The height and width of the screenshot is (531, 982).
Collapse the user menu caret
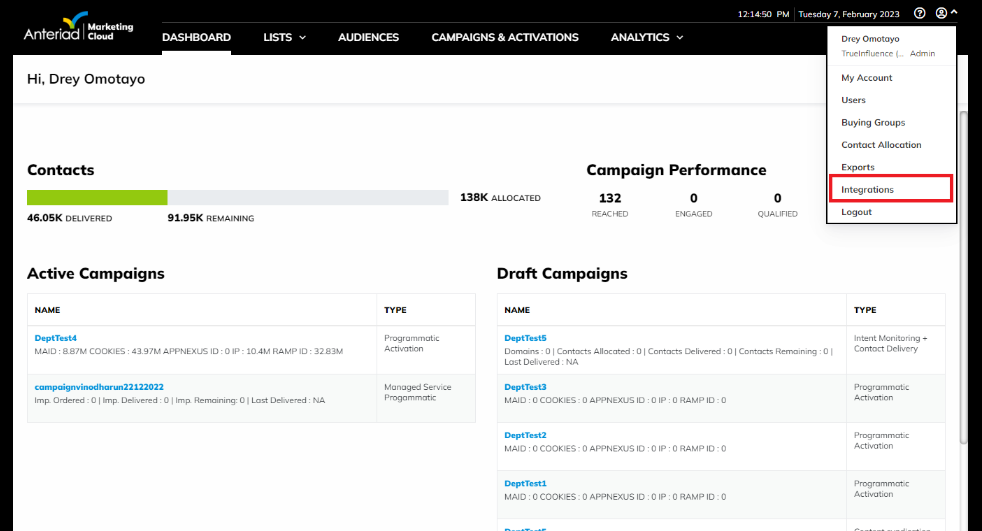pos(954,12)
